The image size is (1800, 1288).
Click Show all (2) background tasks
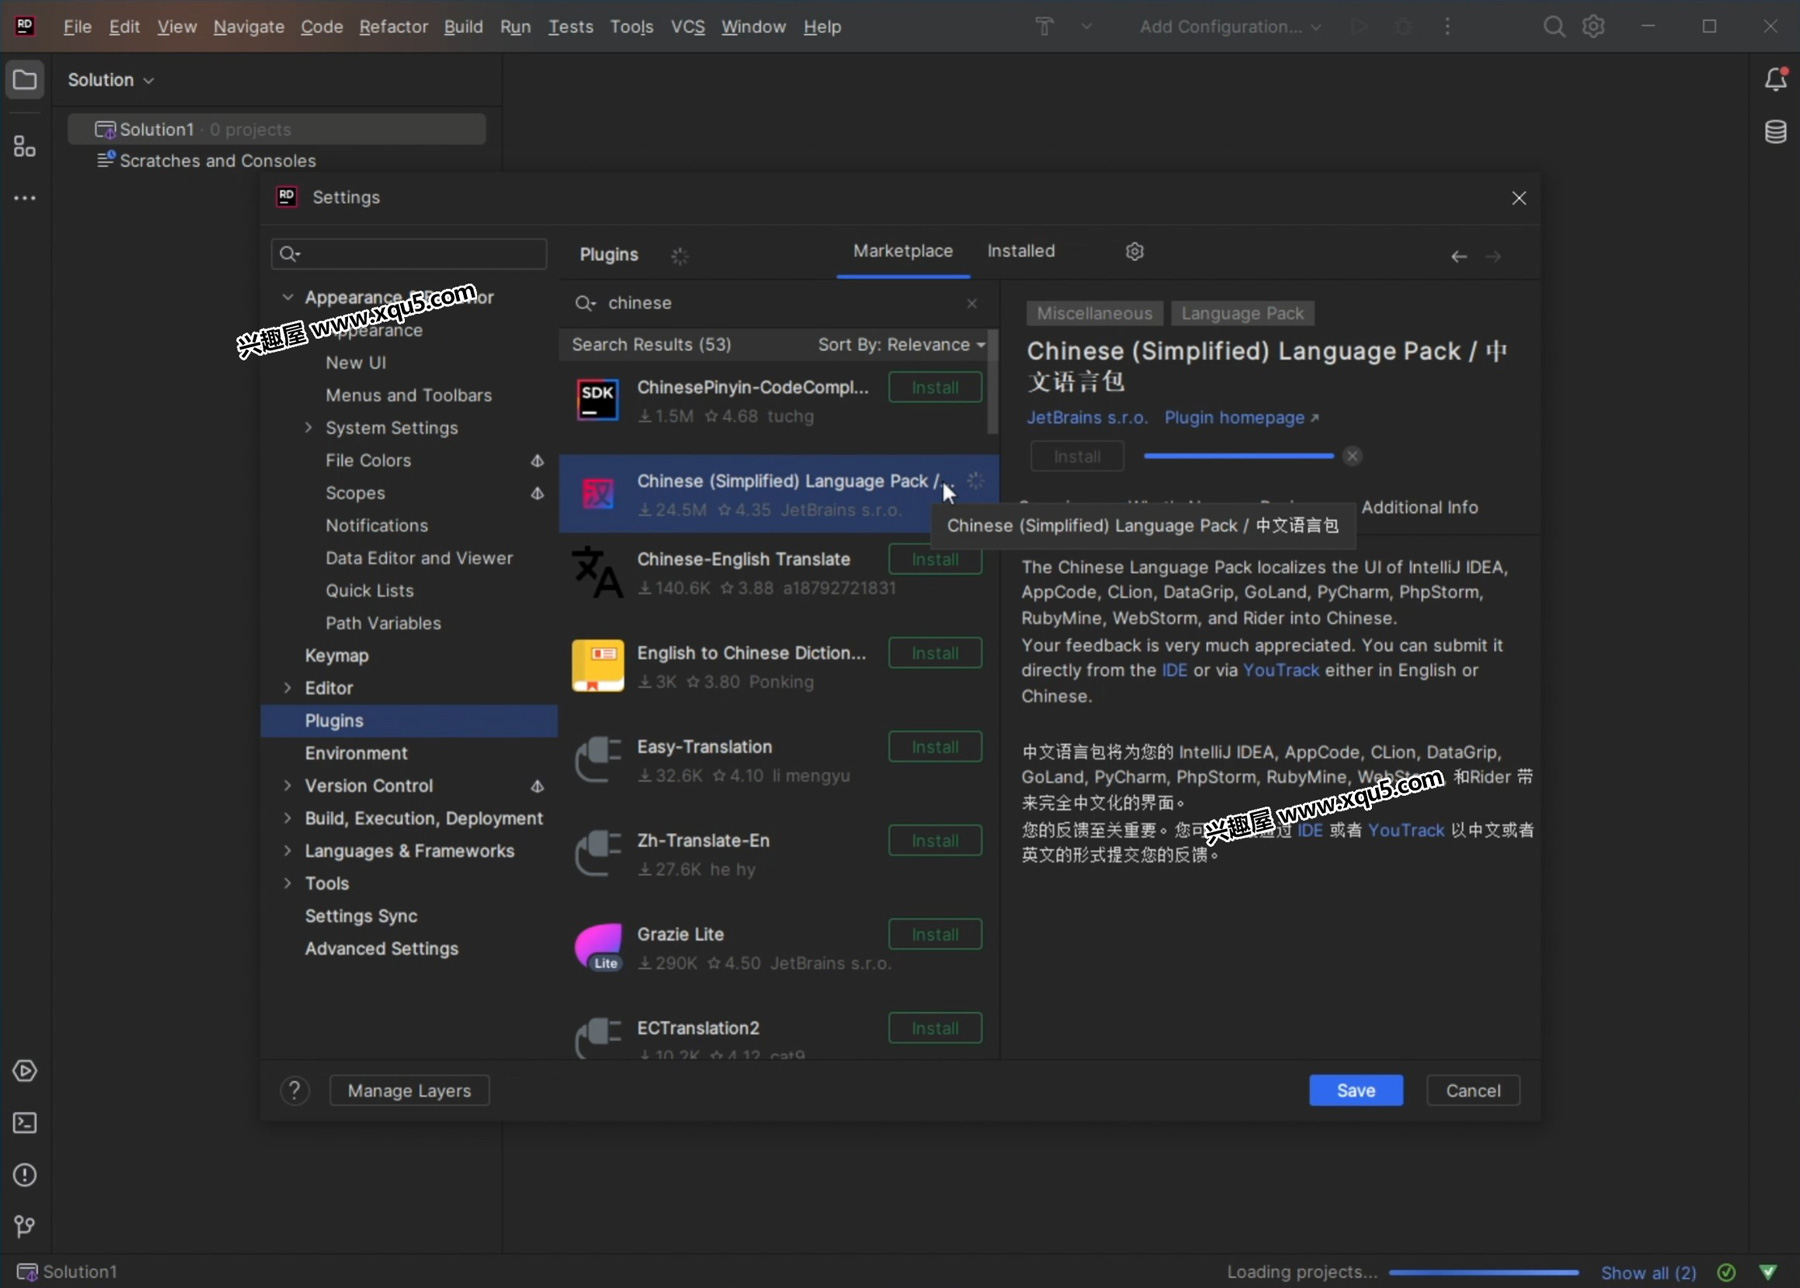pyautogui.click(x=1648, y=1273)
